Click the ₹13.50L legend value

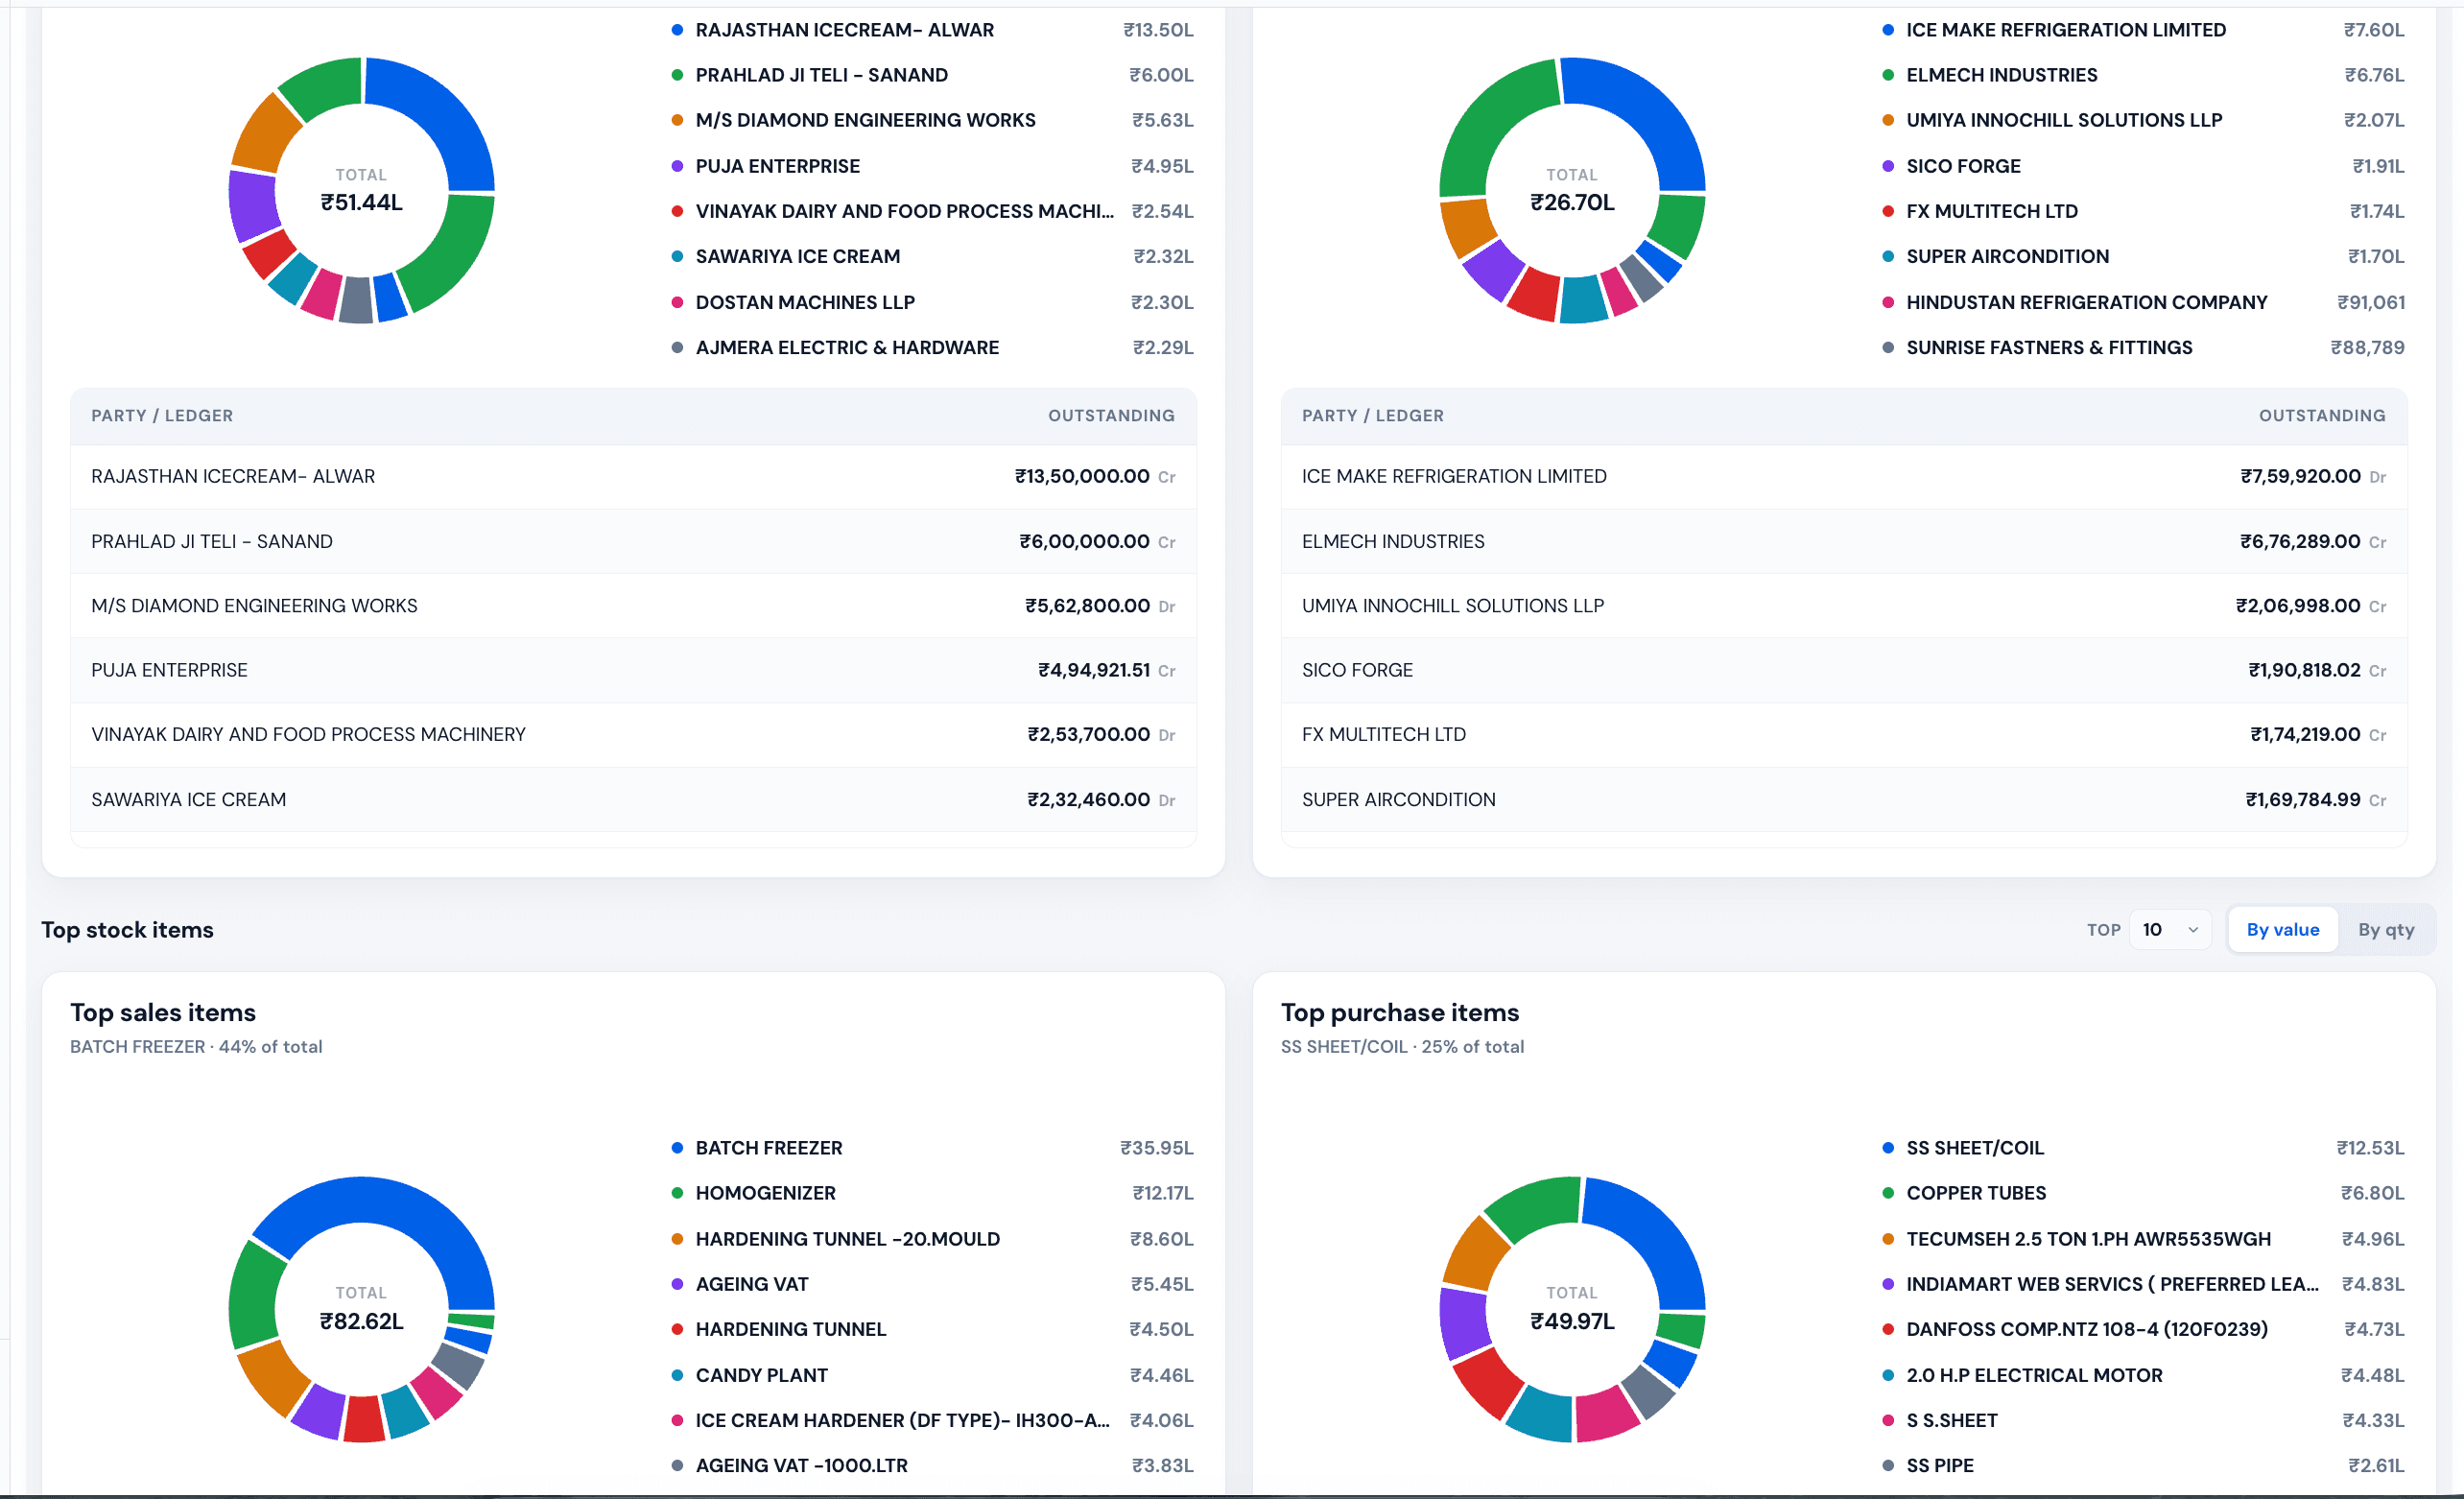pos(1158,30)
